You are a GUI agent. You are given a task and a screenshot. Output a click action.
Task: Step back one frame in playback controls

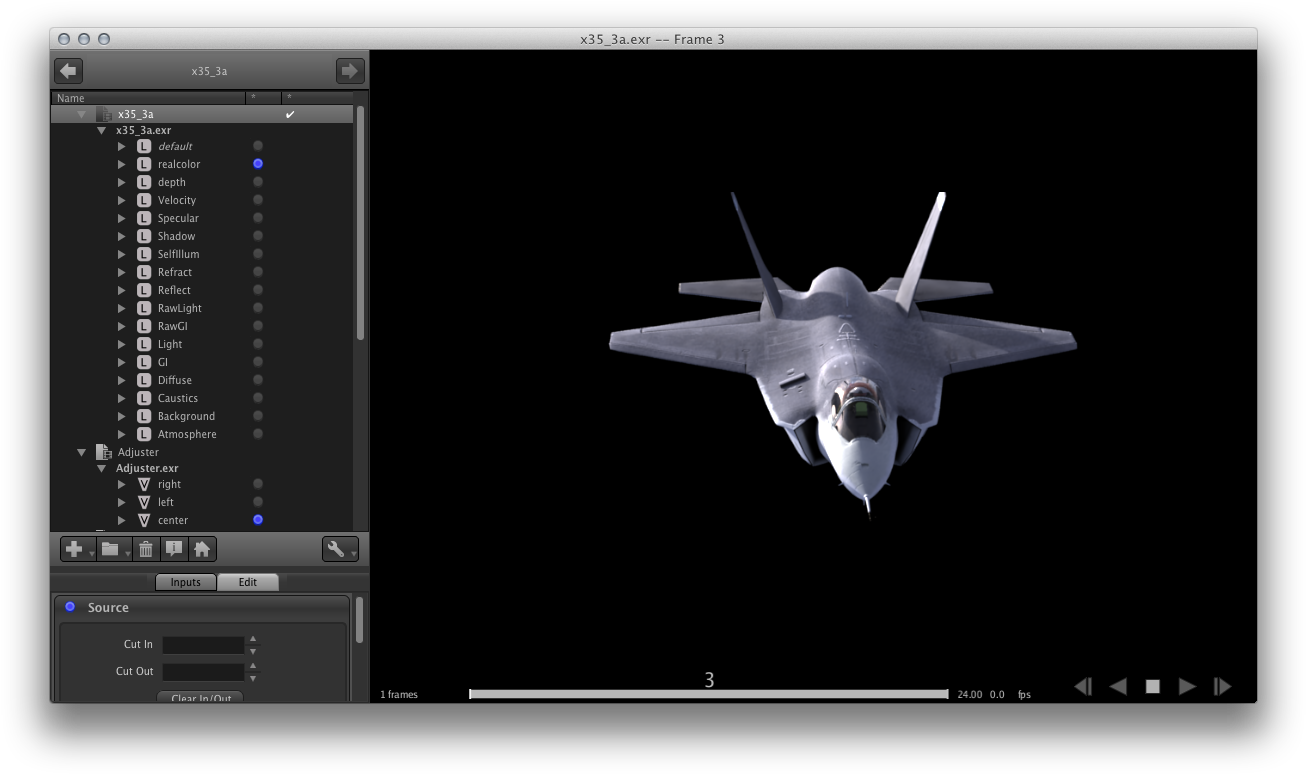point(1083,686)
